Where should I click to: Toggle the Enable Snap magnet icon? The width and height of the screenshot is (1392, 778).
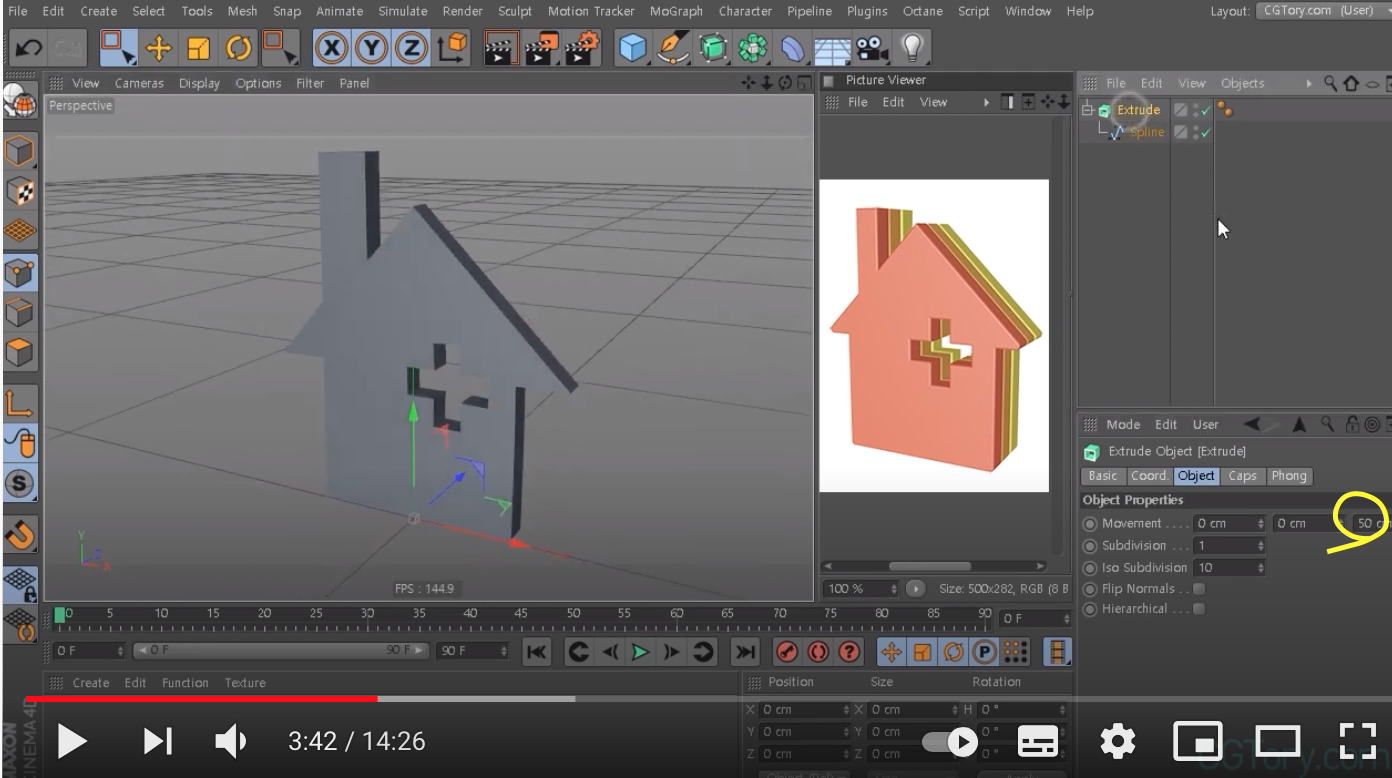coord(20,534)
